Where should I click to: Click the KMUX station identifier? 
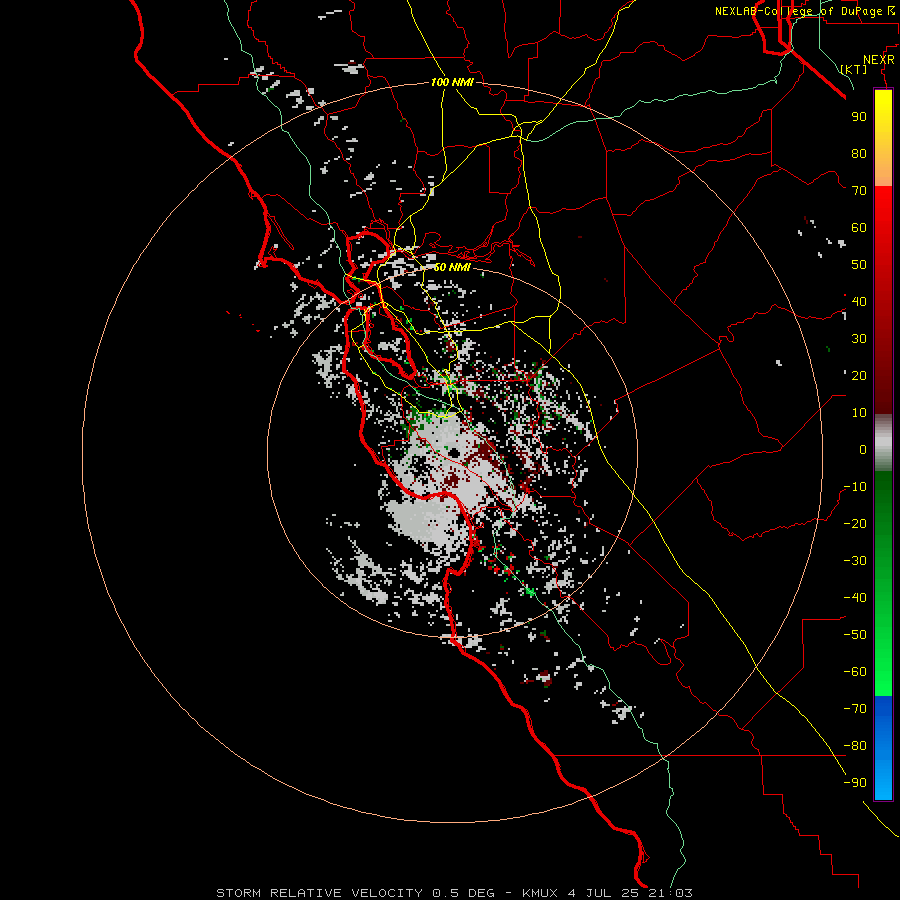(540, 893)
